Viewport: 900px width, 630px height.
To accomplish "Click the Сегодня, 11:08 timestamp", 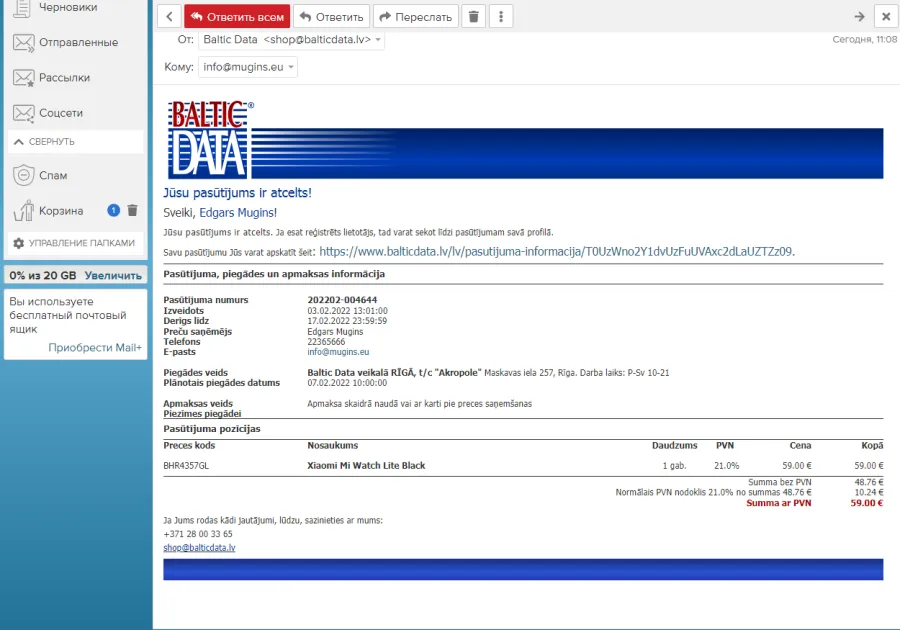I will pyautogui.click(x=864, y=40).
